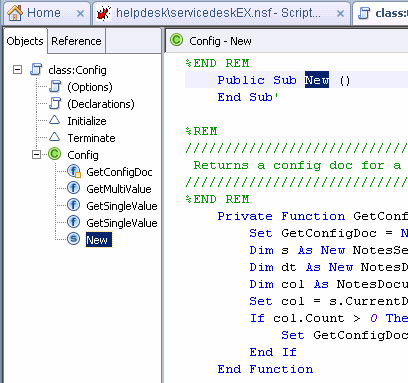
Task: Close the servicedeskEX.nsf Script tab
Action: pos(340,14)
